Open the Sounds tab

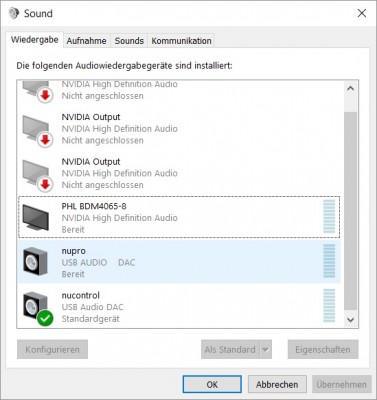(x=129, y=41)
